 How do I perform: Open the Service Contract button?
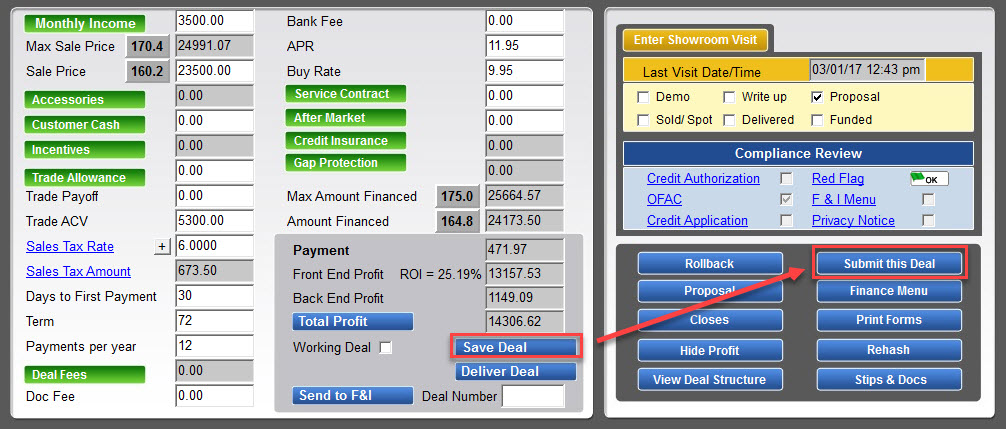click(346, 94)
